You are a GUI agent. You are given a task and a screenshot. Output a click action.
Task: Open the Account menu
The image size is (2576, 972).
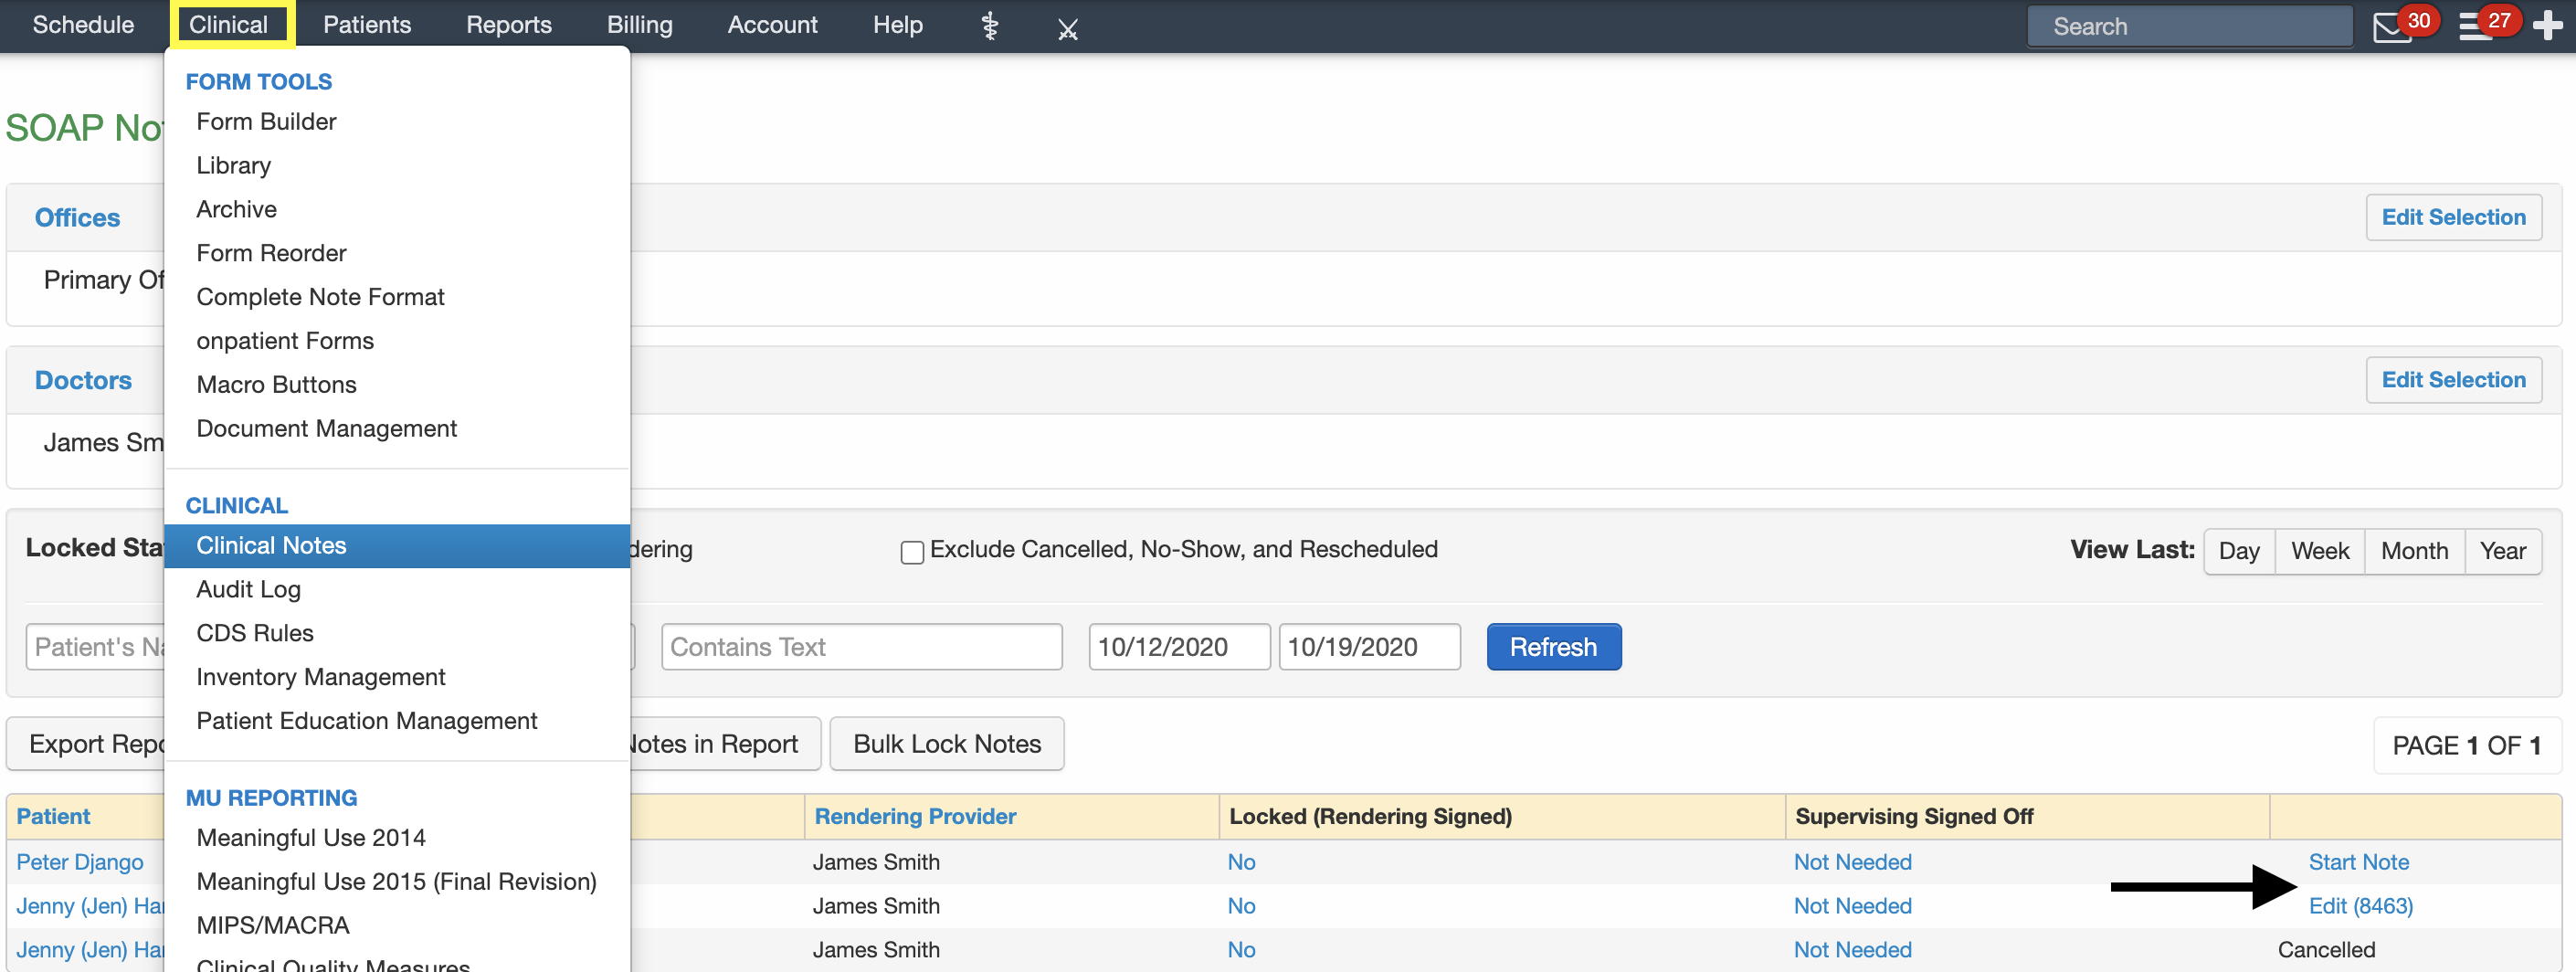point(772,25)
